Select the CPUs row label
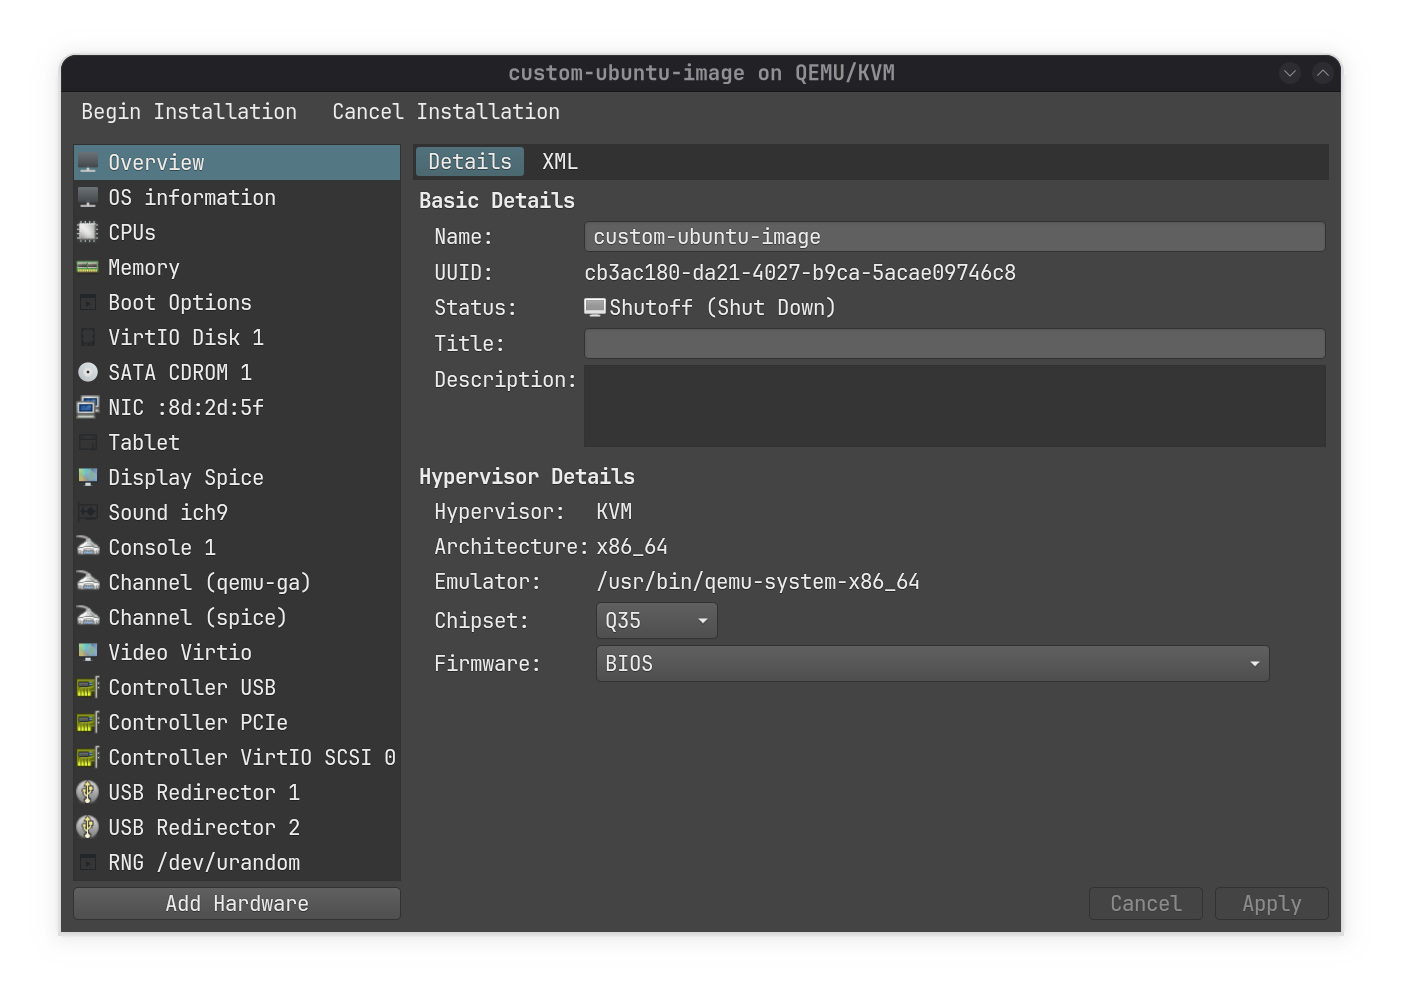This screenshot has width=1402, height=999. pyautogui.click(x=132, y=233)
